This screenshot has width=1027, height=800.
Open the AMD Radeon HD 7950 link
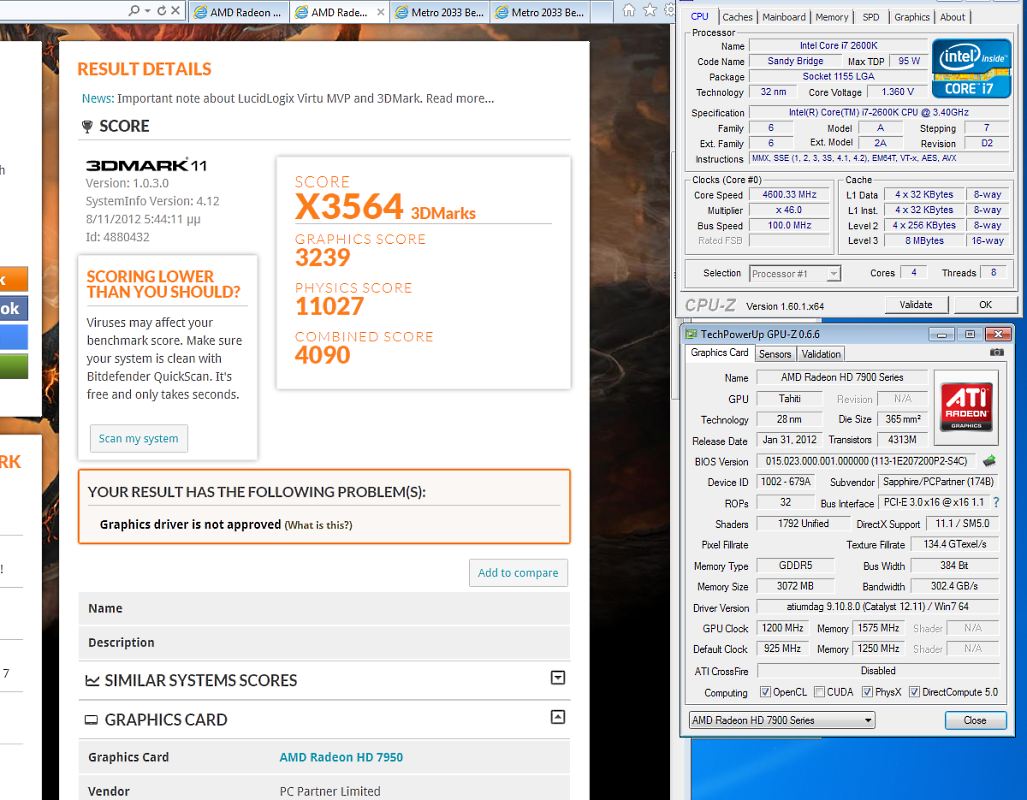[341, 757]
